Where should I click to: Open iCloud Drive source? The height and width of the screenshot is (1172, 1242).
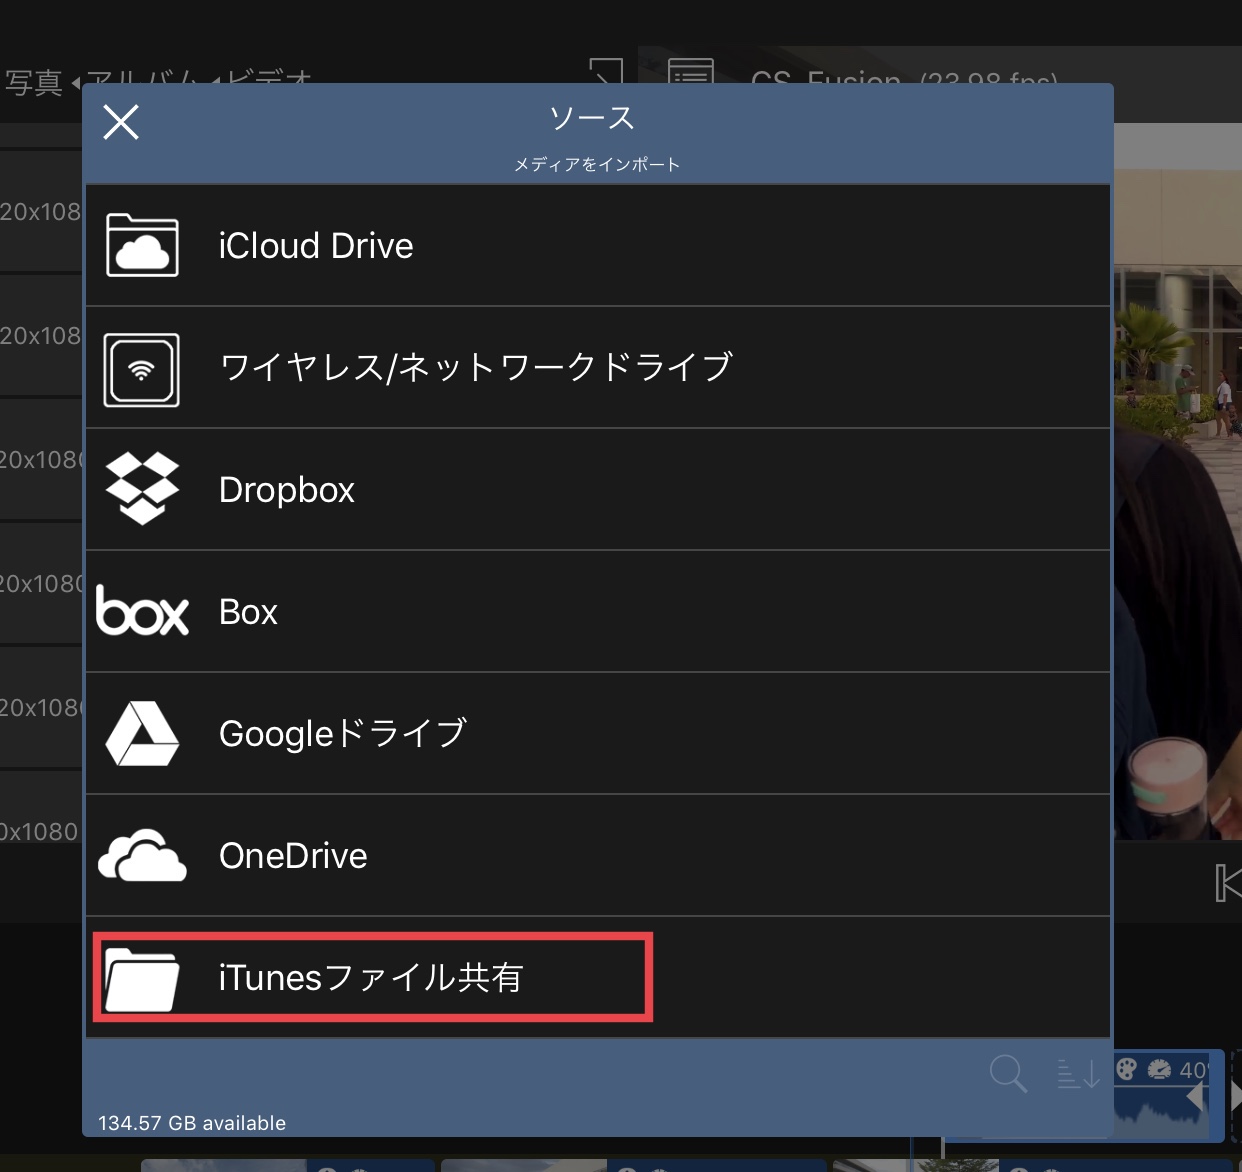[598, 245]
